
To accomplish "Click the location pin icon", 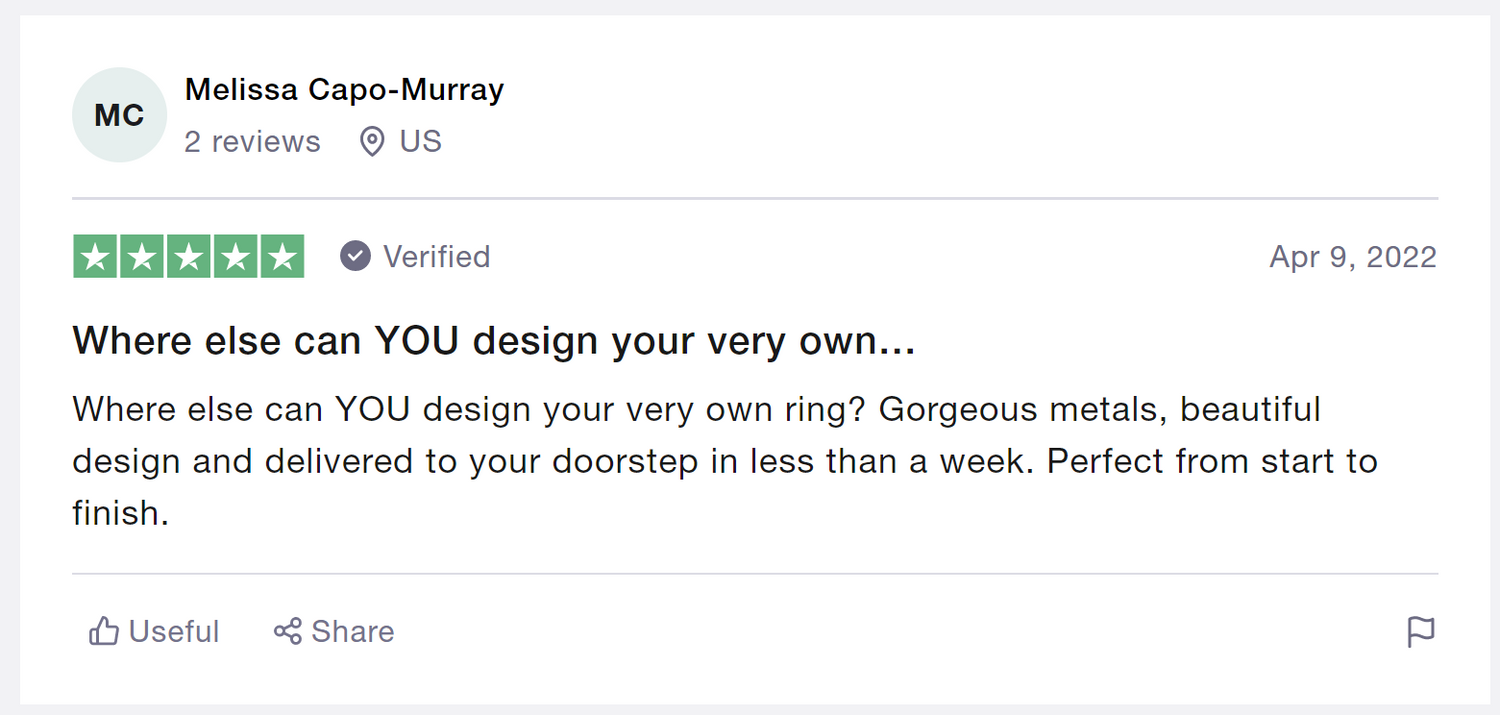I will click(x=372, y=142).
